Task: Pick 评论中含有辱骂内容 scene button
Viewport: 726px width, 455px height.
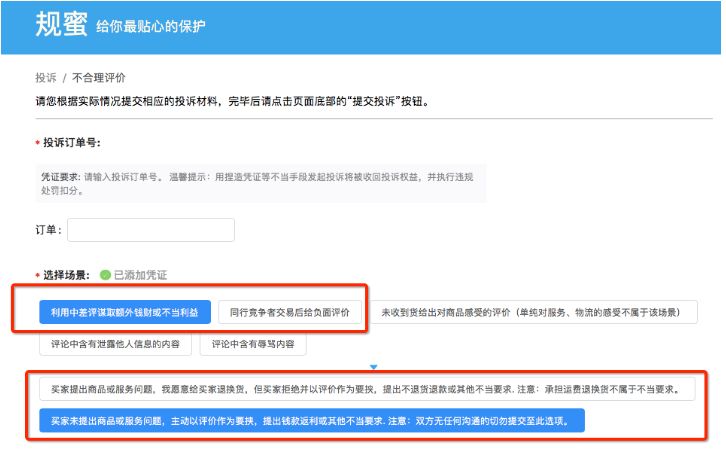Action: [253, 343]
